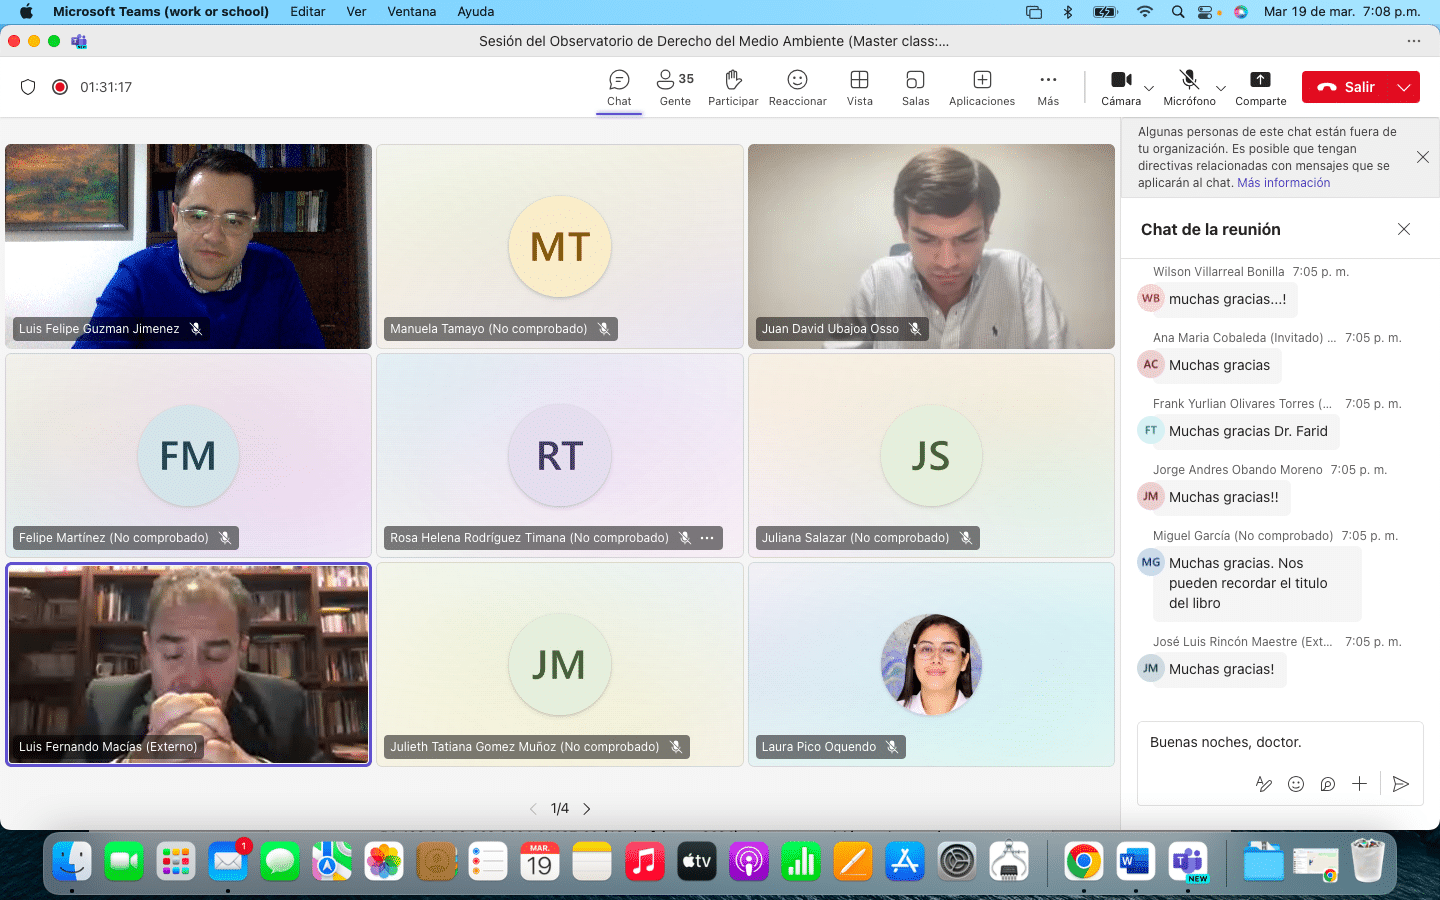The height and width of the screenshot is (900, 1440).
Task: Open the Editar menu in menu bar
Action: (307, 12)
